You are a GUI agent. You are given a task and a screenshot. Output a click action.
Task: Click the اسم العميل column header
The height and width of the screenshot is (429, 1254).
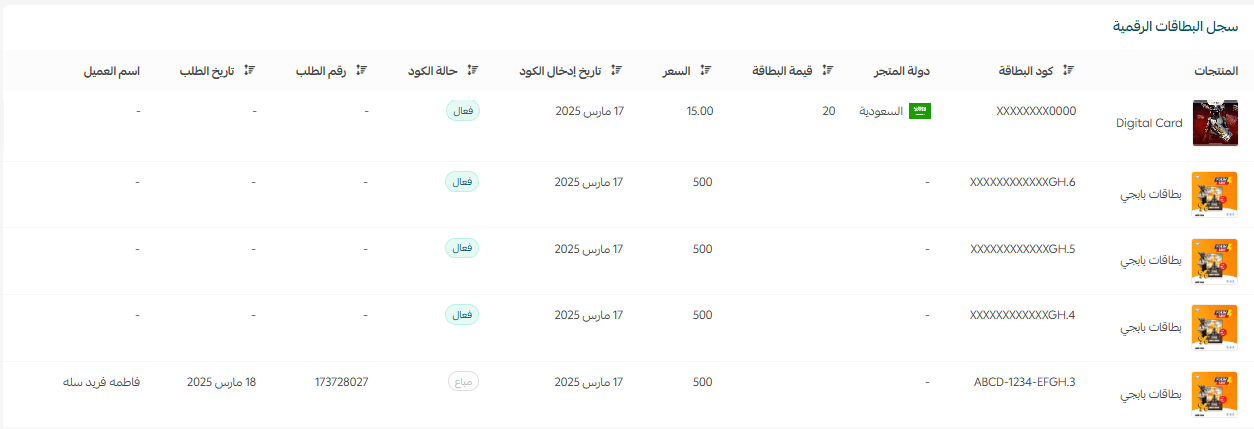point(111,72)
